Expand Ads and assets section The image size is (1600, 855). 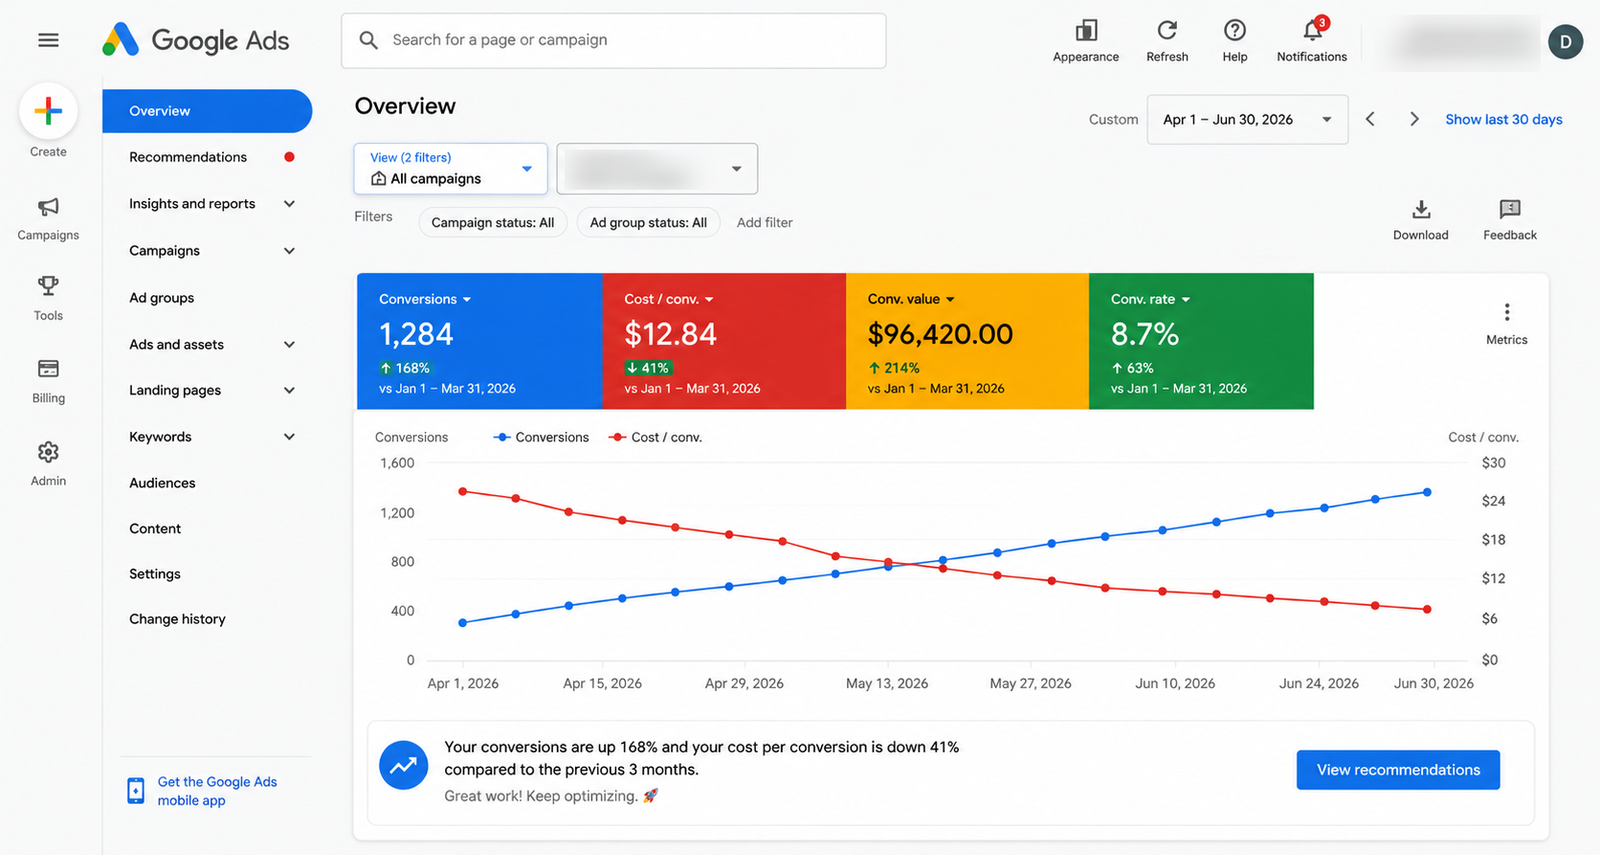pyautogui.click(x=289, y=345)
